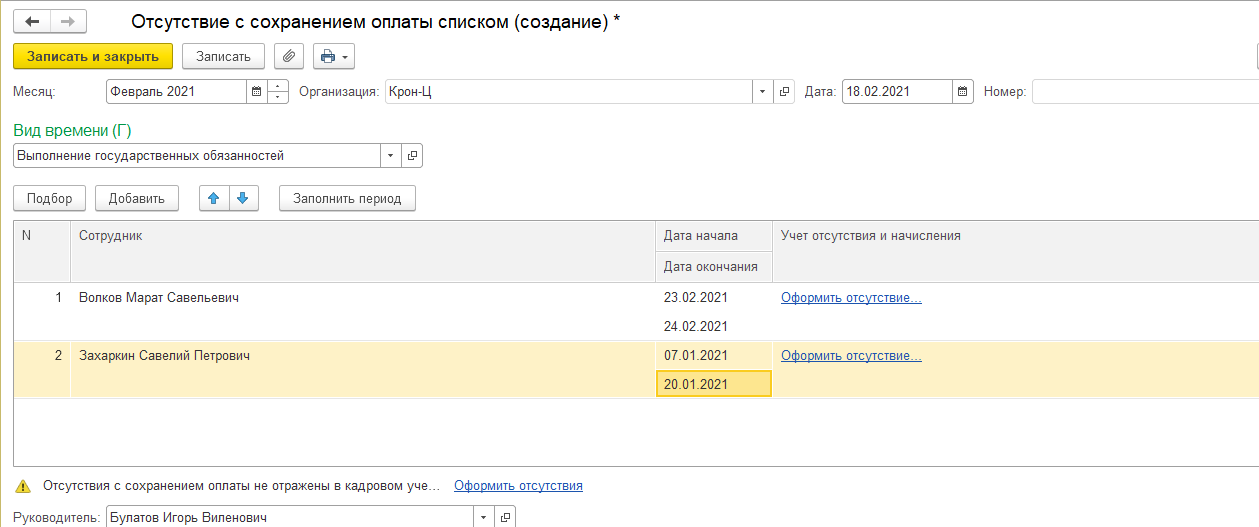Expand the Организация dropdown list
The width and height of the screenshot is (1259, 527).
(x=762, y=92)
